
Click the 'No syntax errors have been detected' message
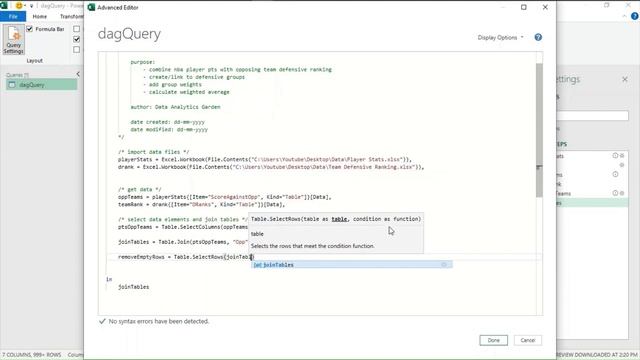click(159, 321)
